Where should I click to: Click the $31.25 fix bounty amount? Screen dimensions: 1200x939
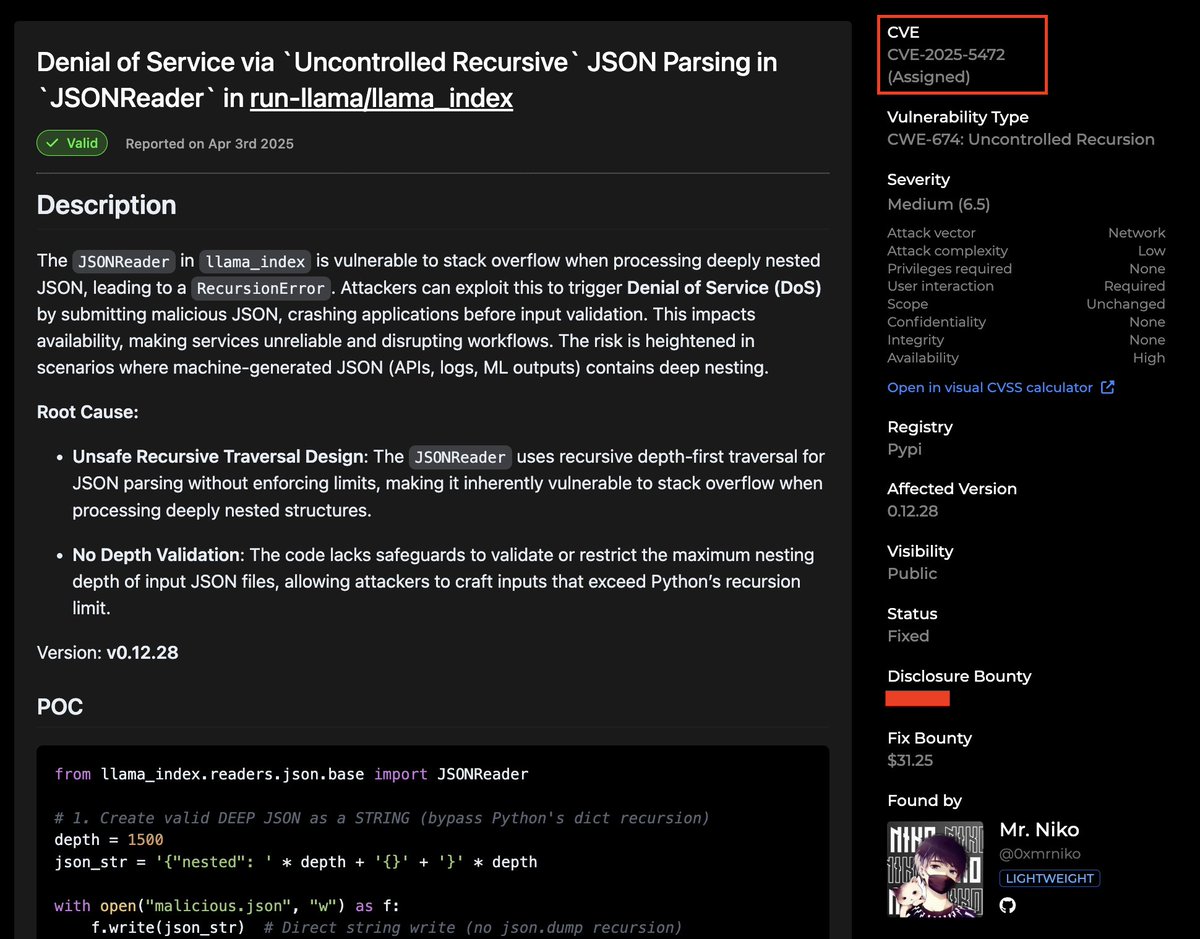click(x=910, y=760)
